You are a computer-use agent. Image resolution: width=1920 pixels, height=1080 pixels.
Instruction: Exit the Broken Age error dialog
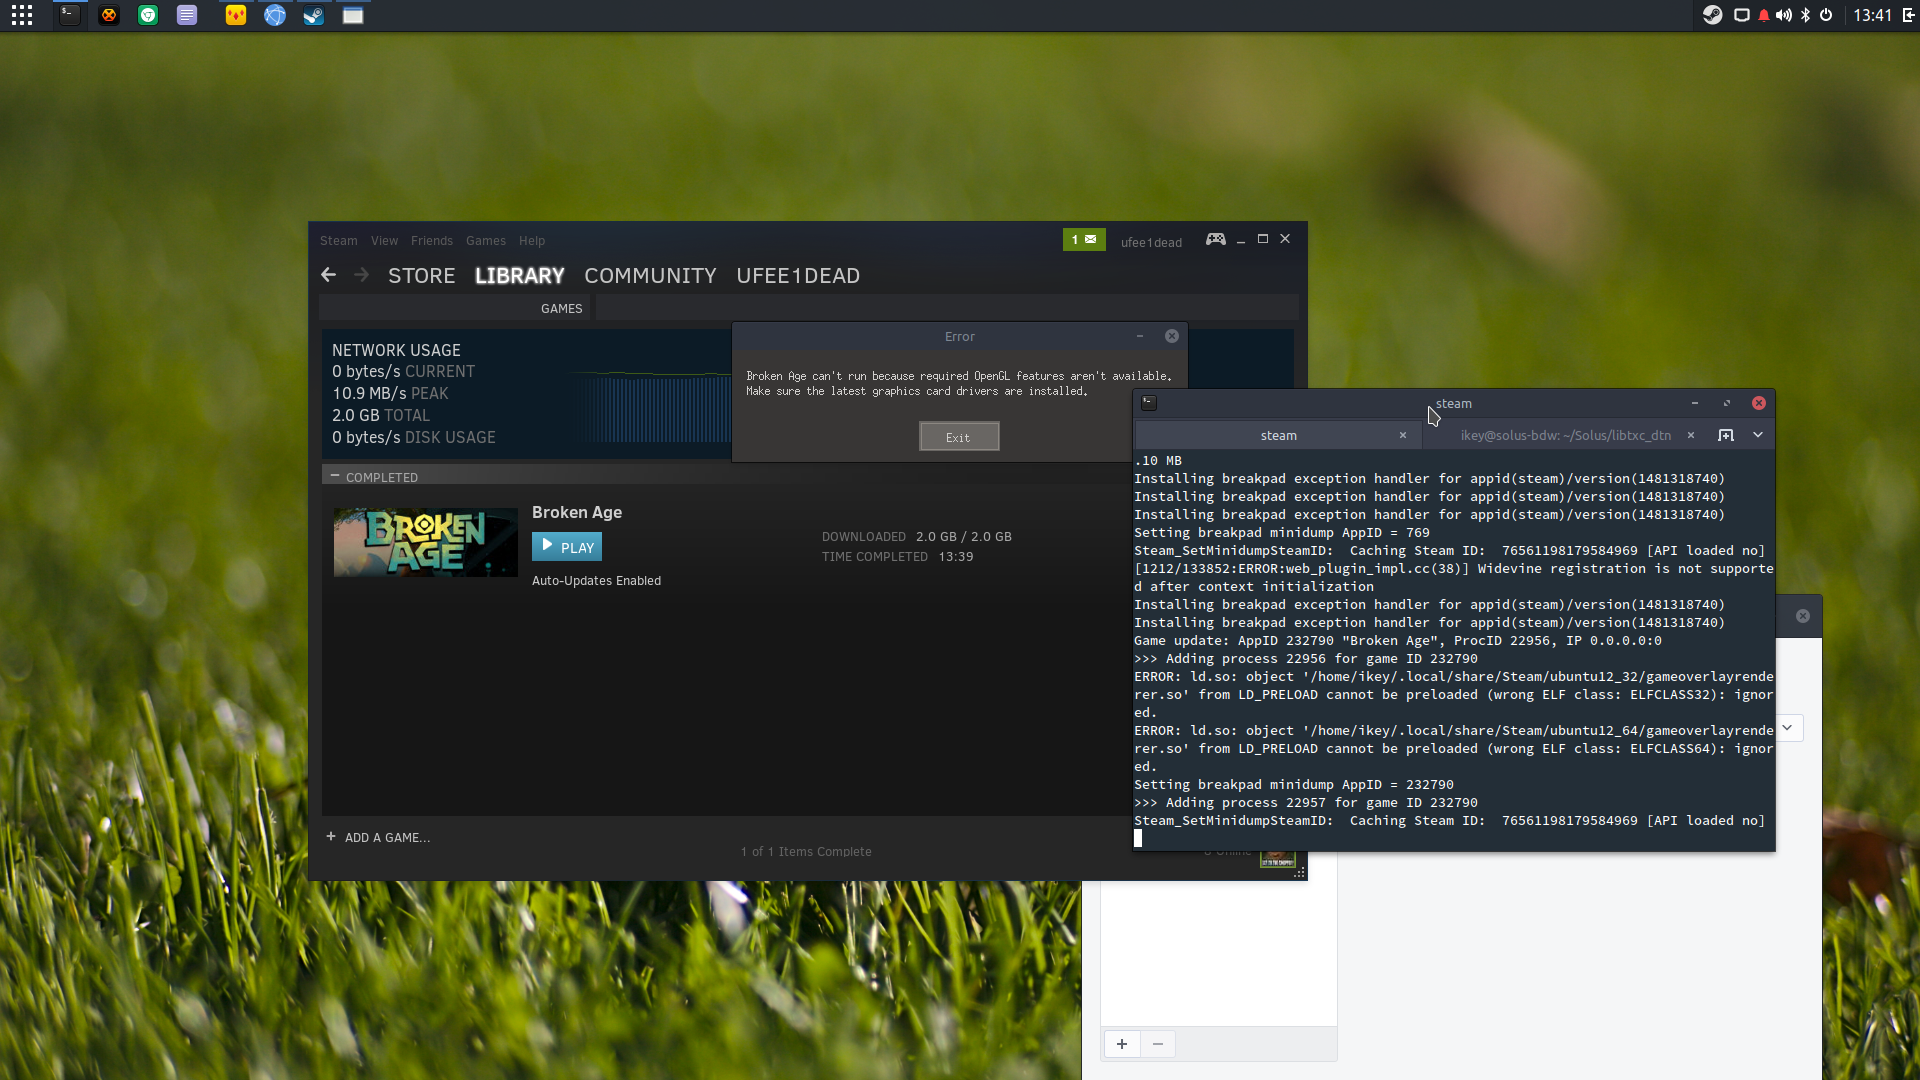click(x=959, y=437)
